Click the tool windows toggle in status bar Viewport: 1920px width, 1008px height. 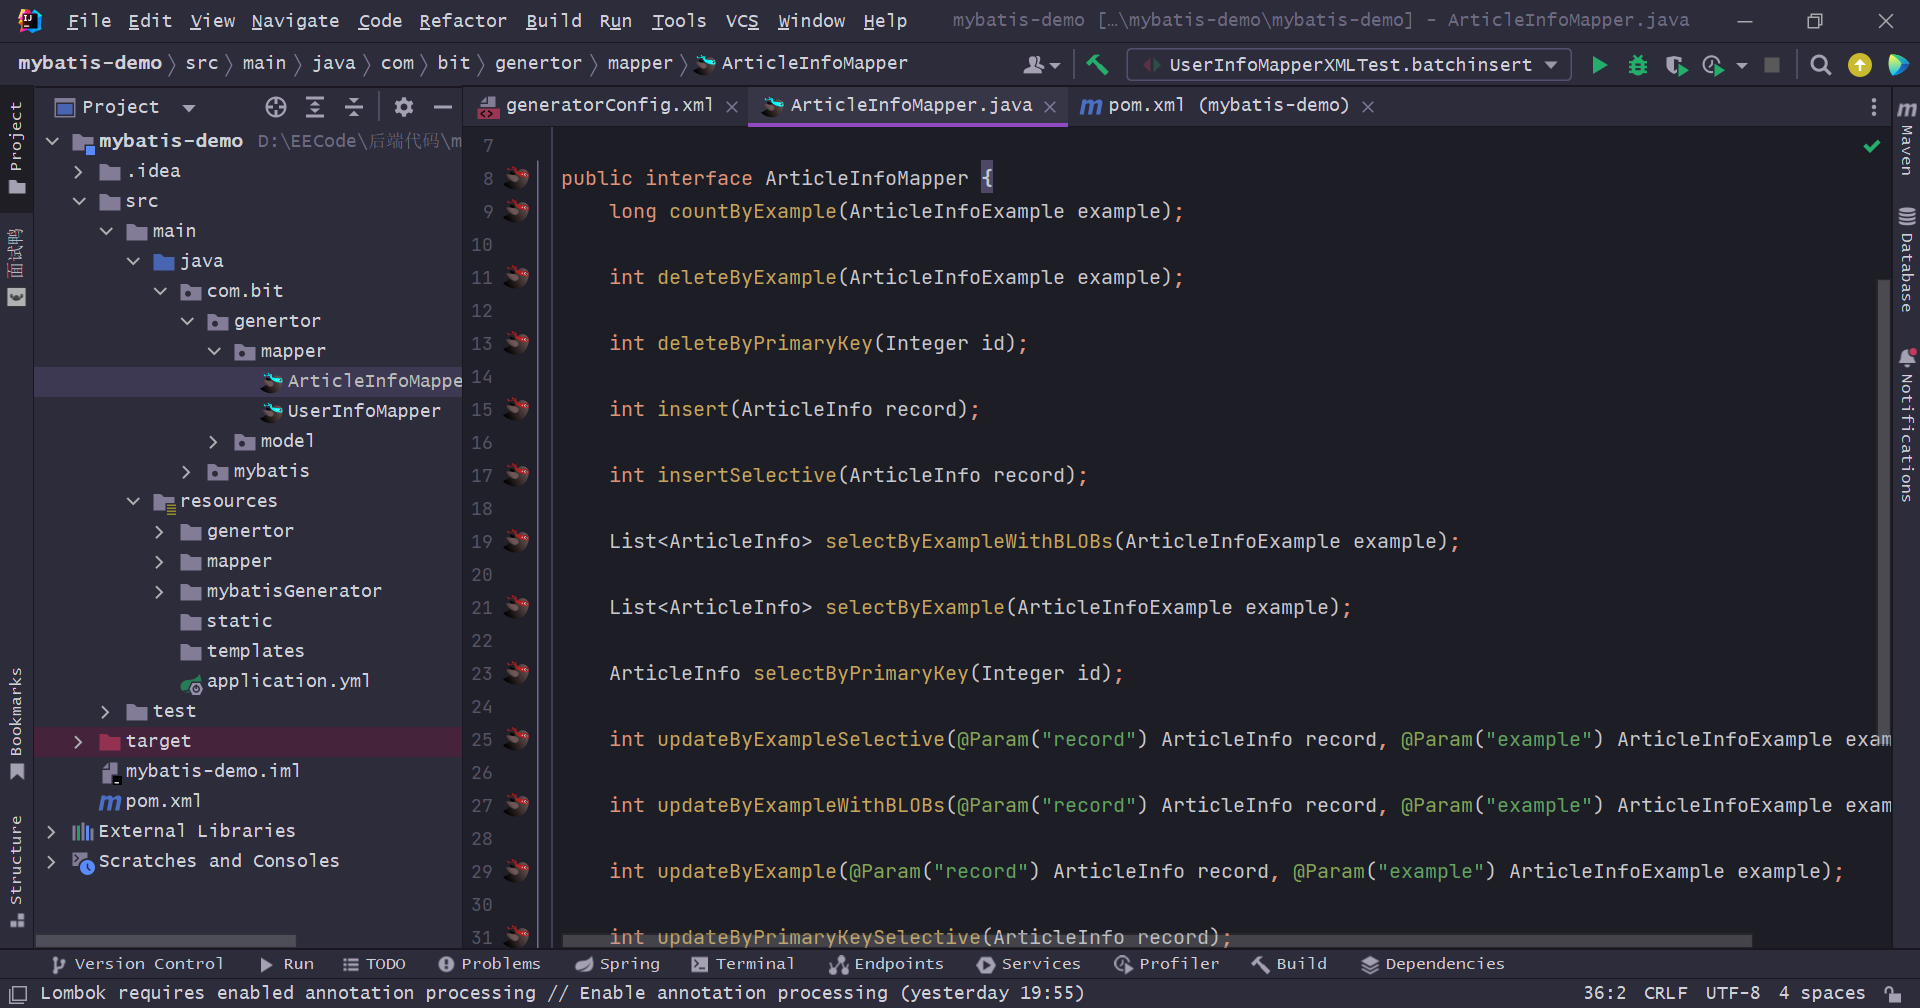(x=17, y=994)
